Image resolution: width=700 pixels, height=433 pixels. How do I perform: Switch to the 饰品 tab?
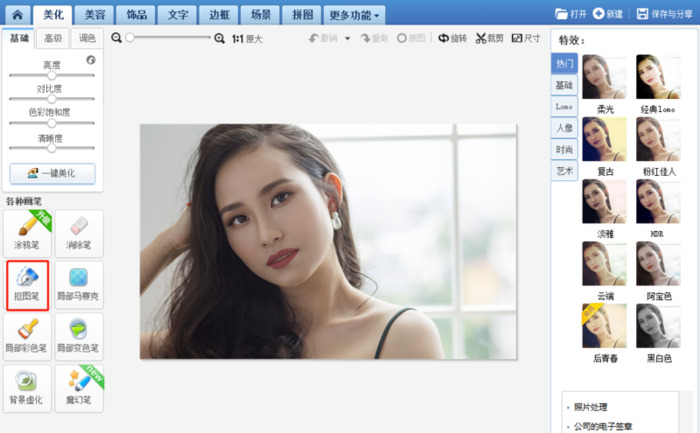(136, 15)
